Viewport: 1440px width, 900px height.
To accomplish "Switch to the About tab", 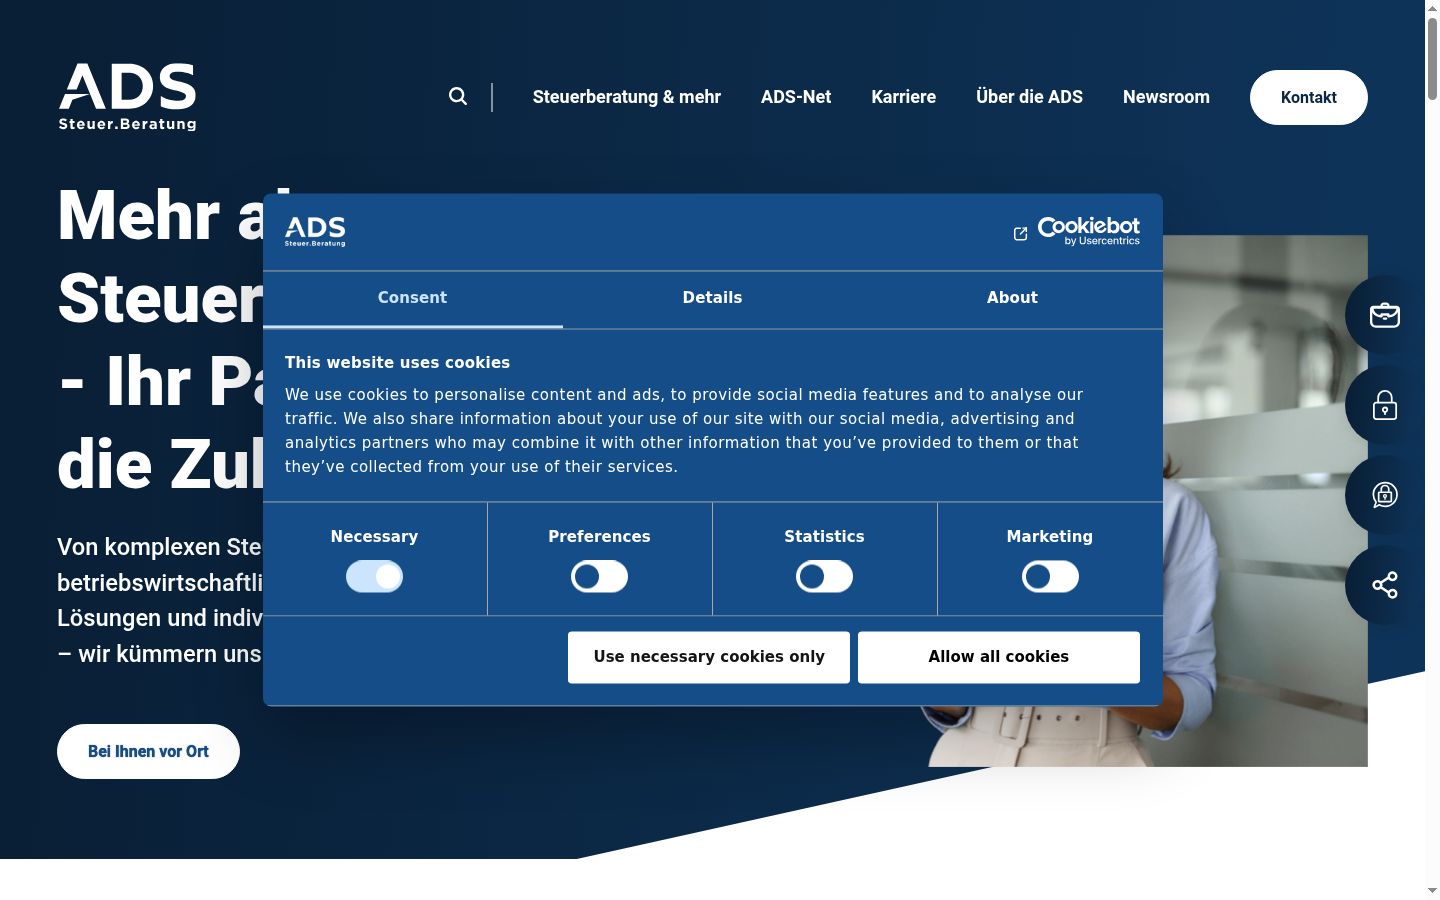I will (x=1012, y=298).
